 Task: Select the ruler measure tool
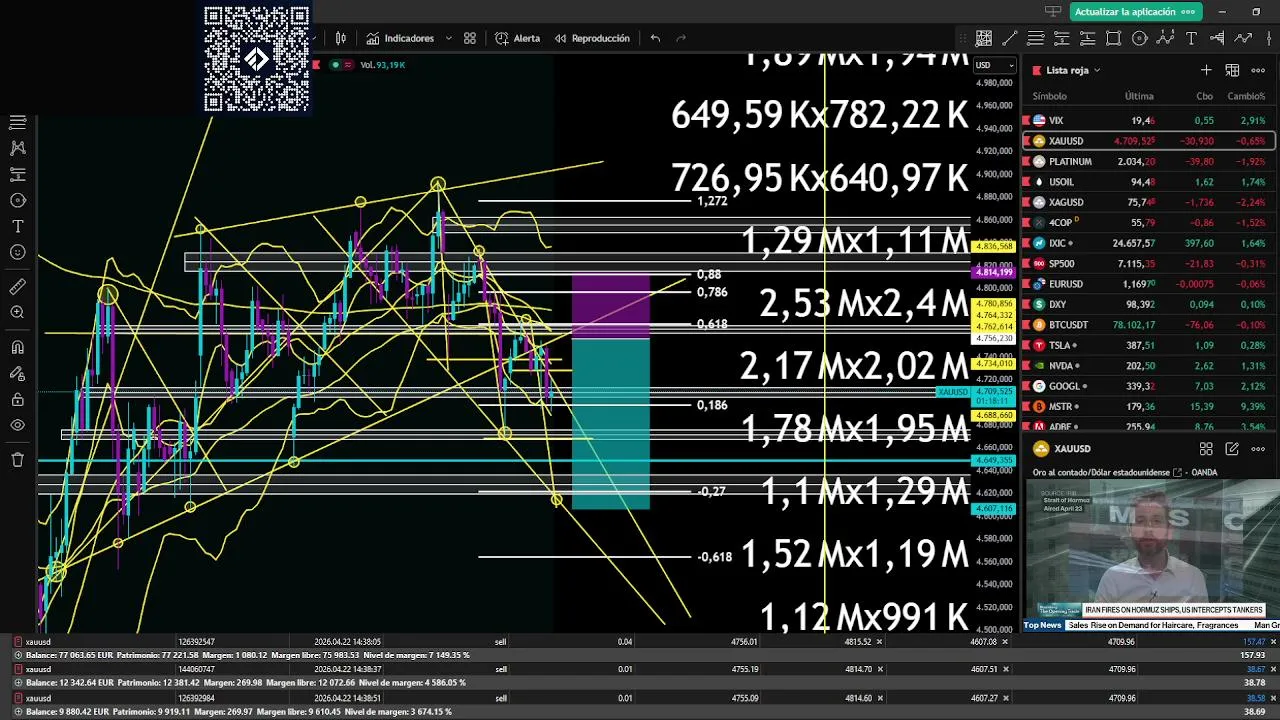pos(17,287)
